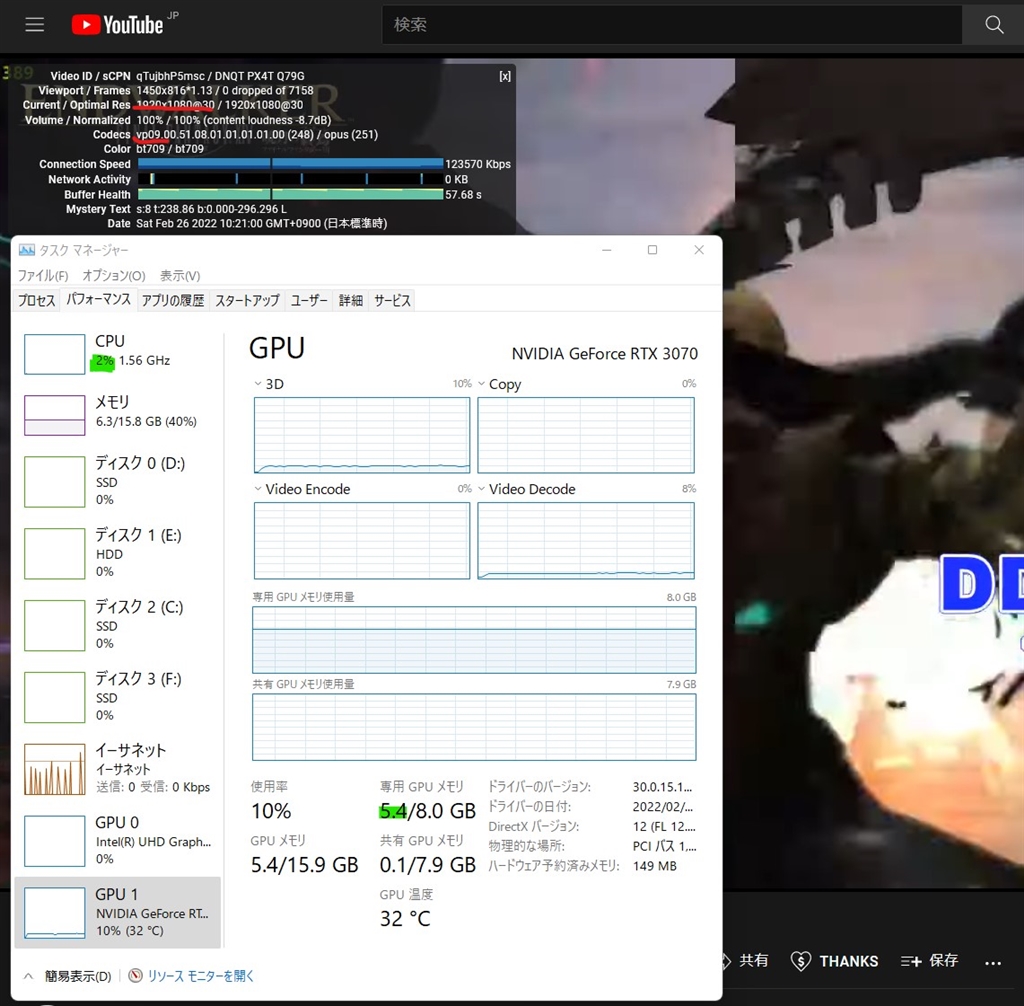Open the YouTube hamburger guide menu
The width and height of the screenshot is (1024, 1006).
point(35,25)
